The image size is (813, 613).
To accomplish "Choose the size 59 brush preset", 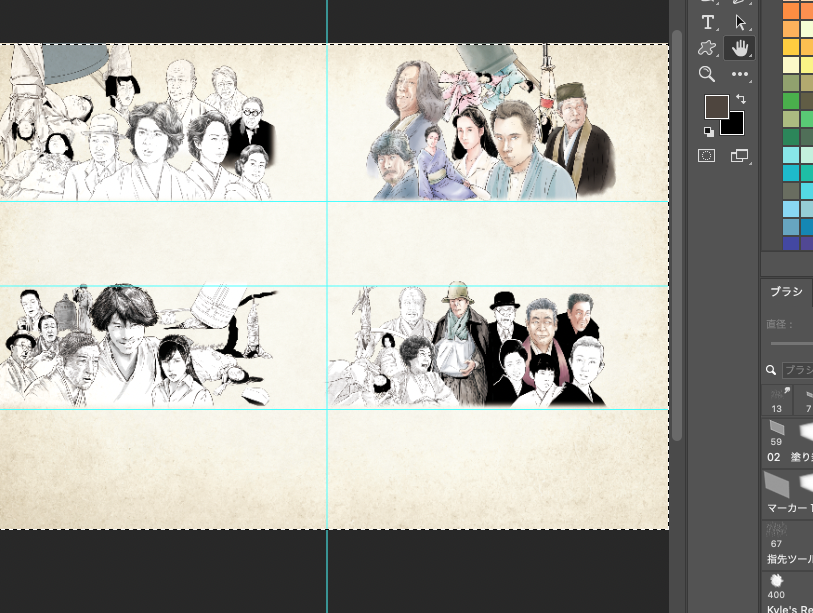I will [776, 434].
